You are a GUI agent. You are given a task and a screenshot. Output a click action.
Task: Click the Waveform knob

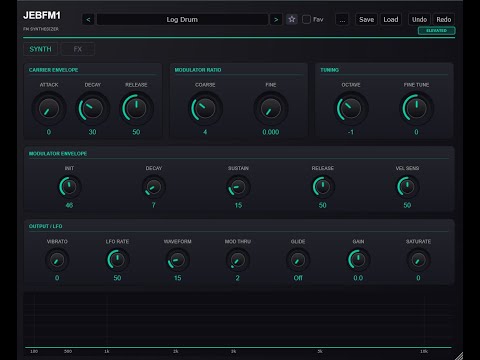pos(177,260)
